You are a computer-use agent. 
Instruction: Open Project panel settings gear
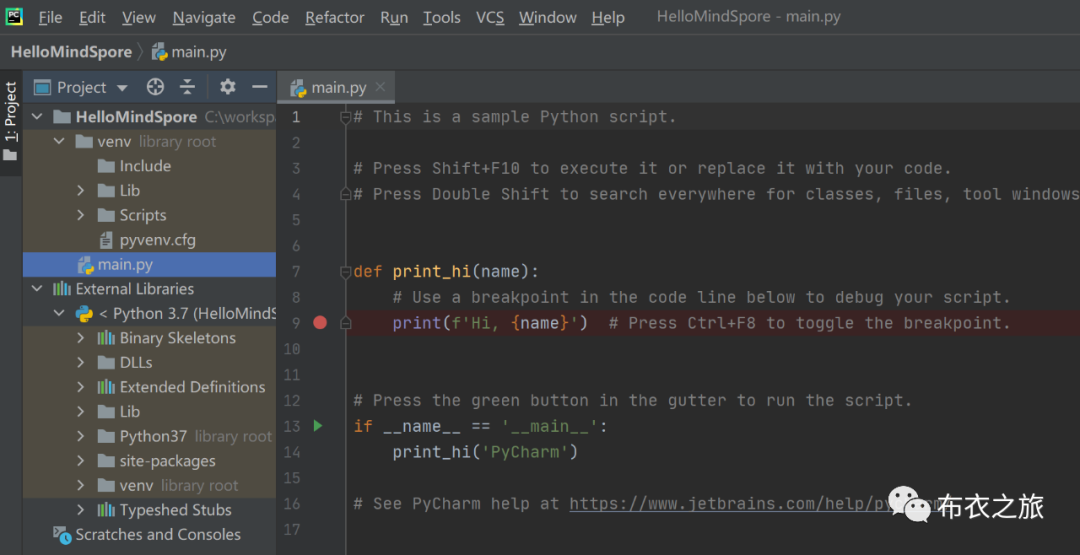[228, 87]
